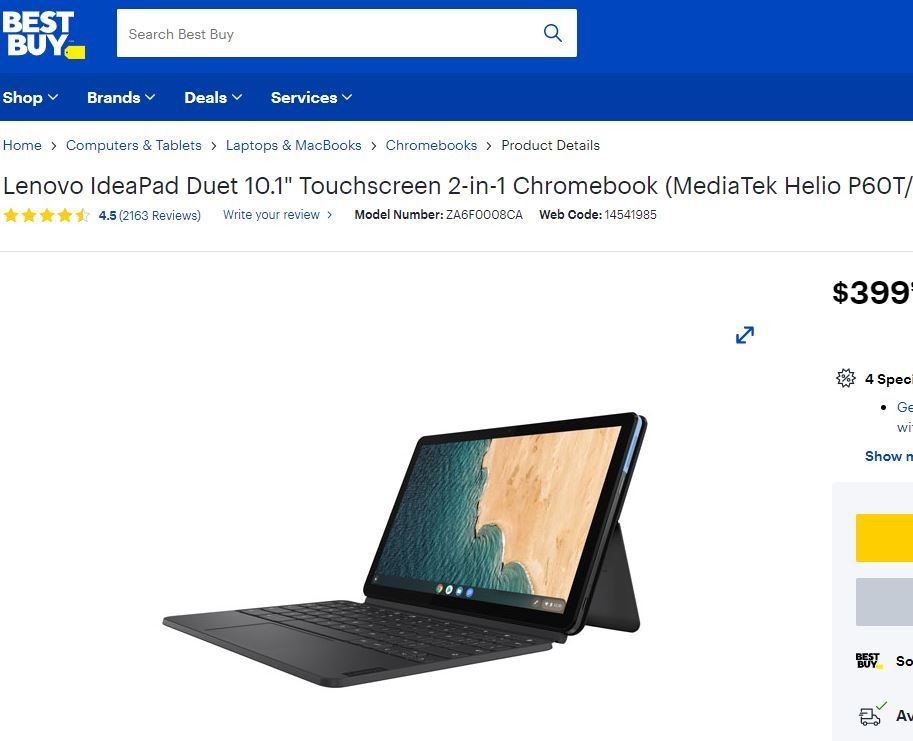Click in the Search Best Buy field
Screen dimensions: 913x741
point(329,33)
